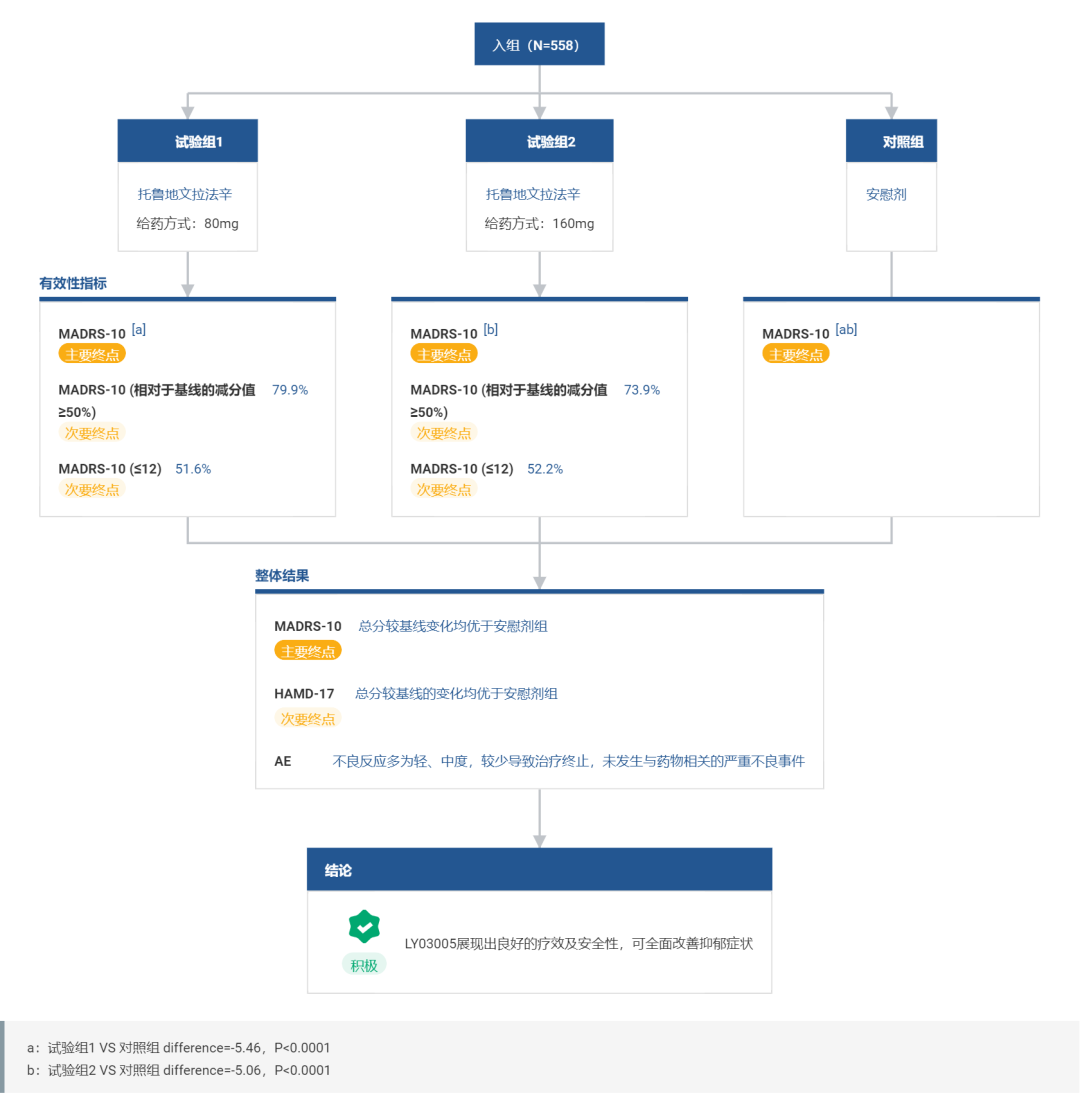Click MADRS-10 (≤12) label in 试验组1

(110, 469)
